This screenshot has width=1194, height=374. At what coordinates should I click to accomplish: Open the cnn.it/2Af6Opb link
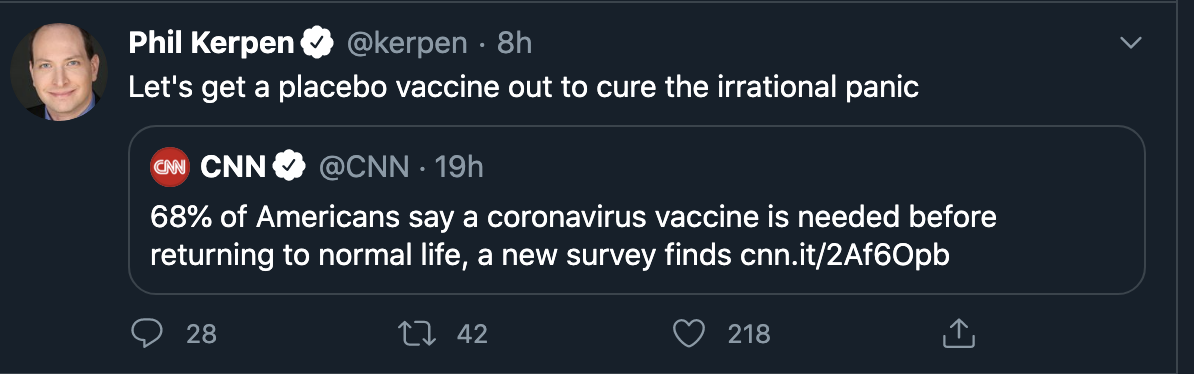point(844,256)
